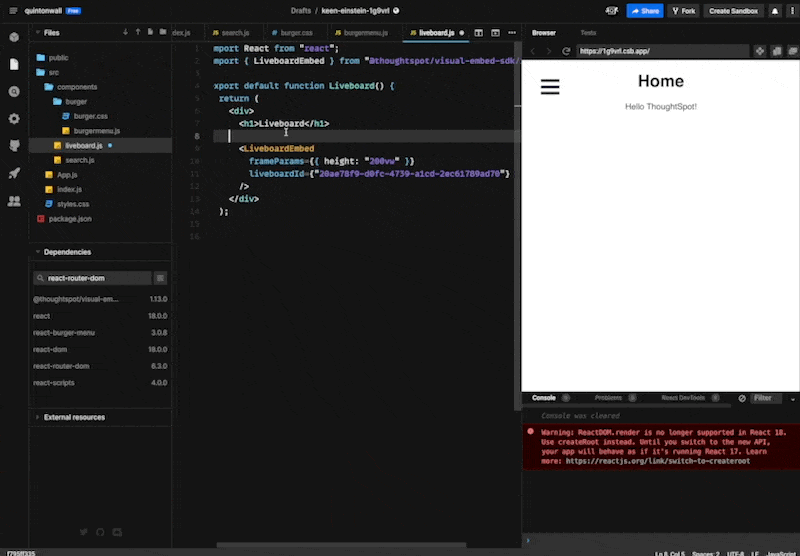This screenshot has width=800, height=556.
Task: Click the list icon beside dependency search
Action: point(160,278)
